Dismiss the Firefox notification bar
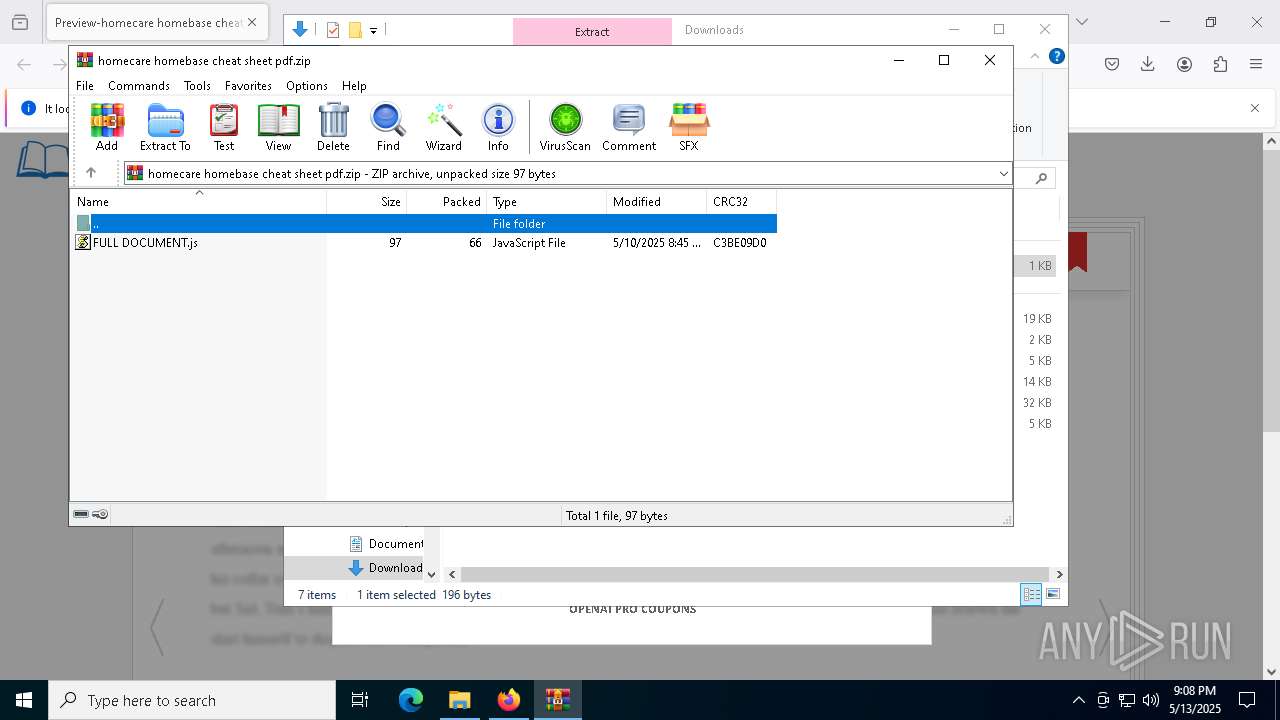This screenshot has width=1280, height=720. pyautogui.click(x=1255, y=108)
